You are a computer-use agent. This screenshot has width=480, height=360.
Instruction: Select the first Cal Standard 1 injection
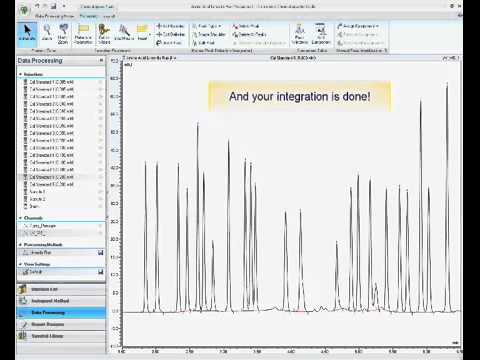(x=61, y=82)
